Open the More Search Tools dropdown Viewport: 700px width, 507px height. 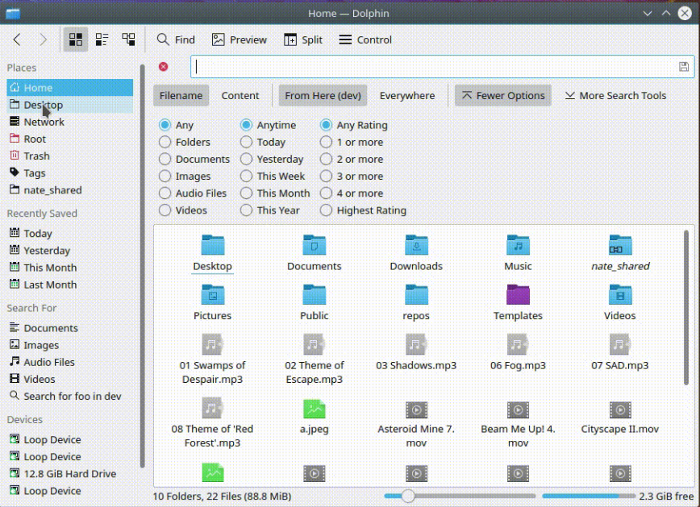pyautogui.click(x=615, y=96)
